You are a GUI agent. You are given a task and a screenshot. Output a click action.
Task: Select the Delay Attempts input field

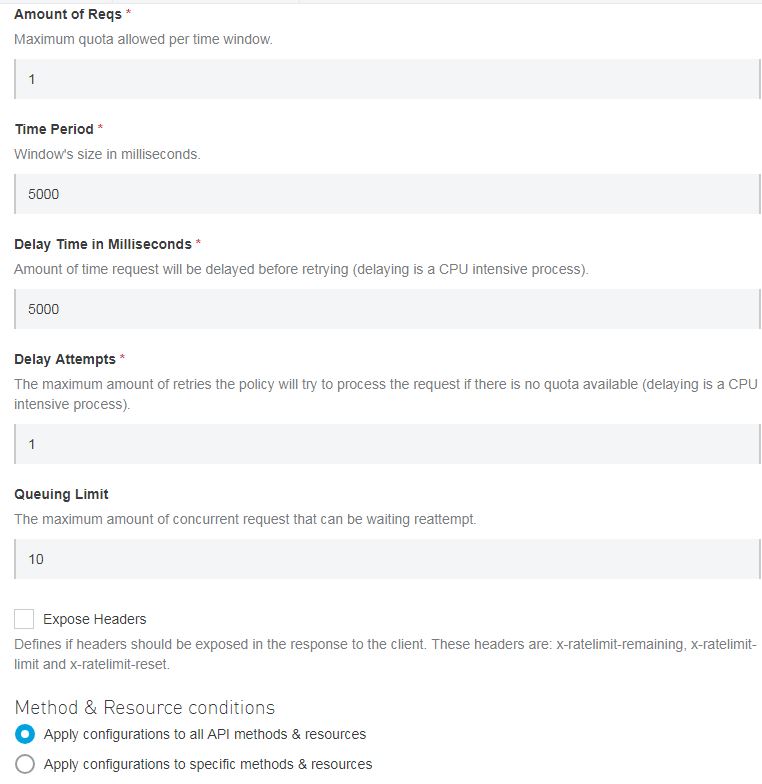(x=388, y=444)
